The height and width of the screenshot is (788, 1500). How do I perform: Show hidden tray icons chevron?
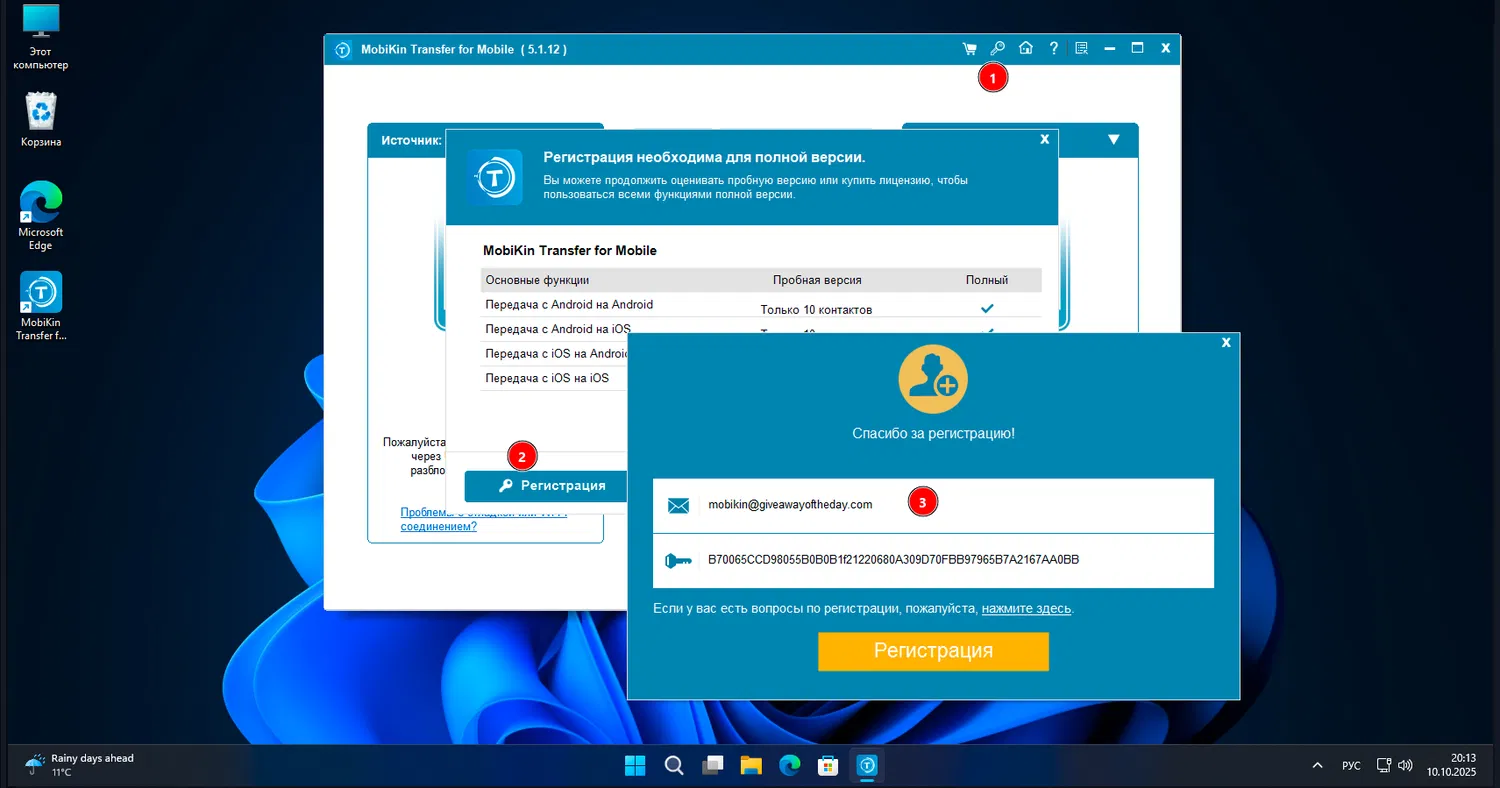click(1317, 766)
